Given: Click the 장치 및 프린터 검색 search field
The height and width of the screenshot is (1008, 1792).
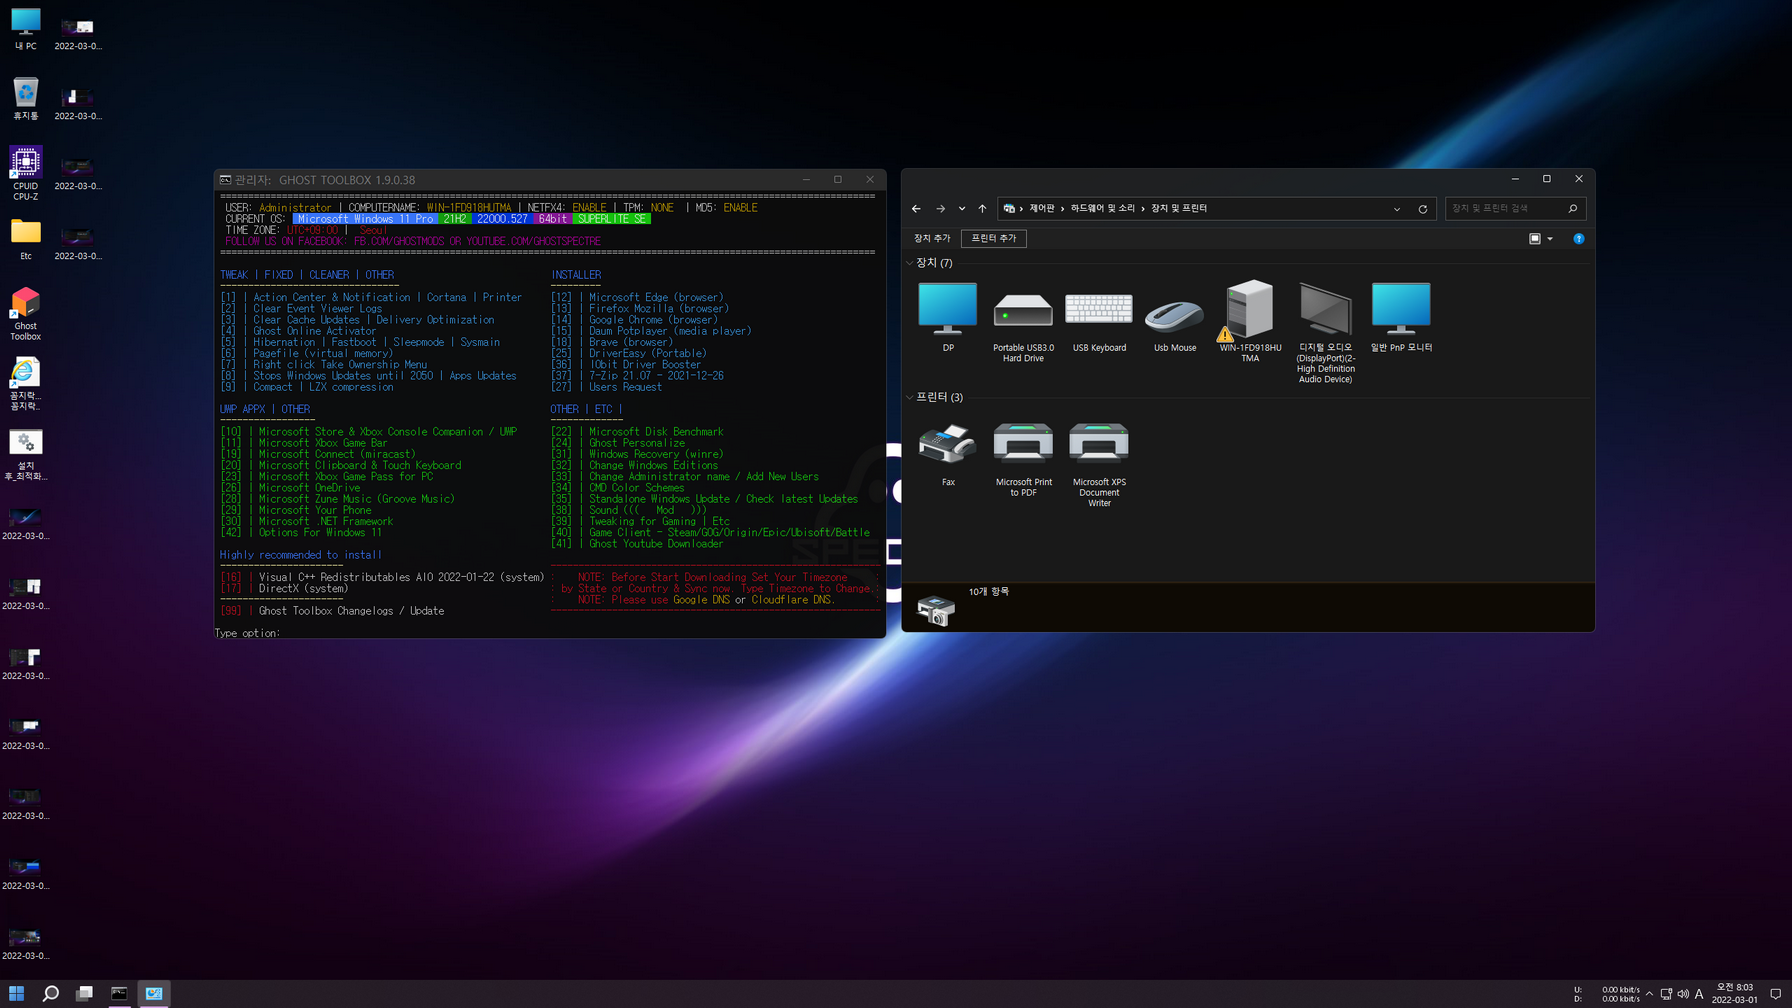Looking at the screenshot, I should point(1515,208).
